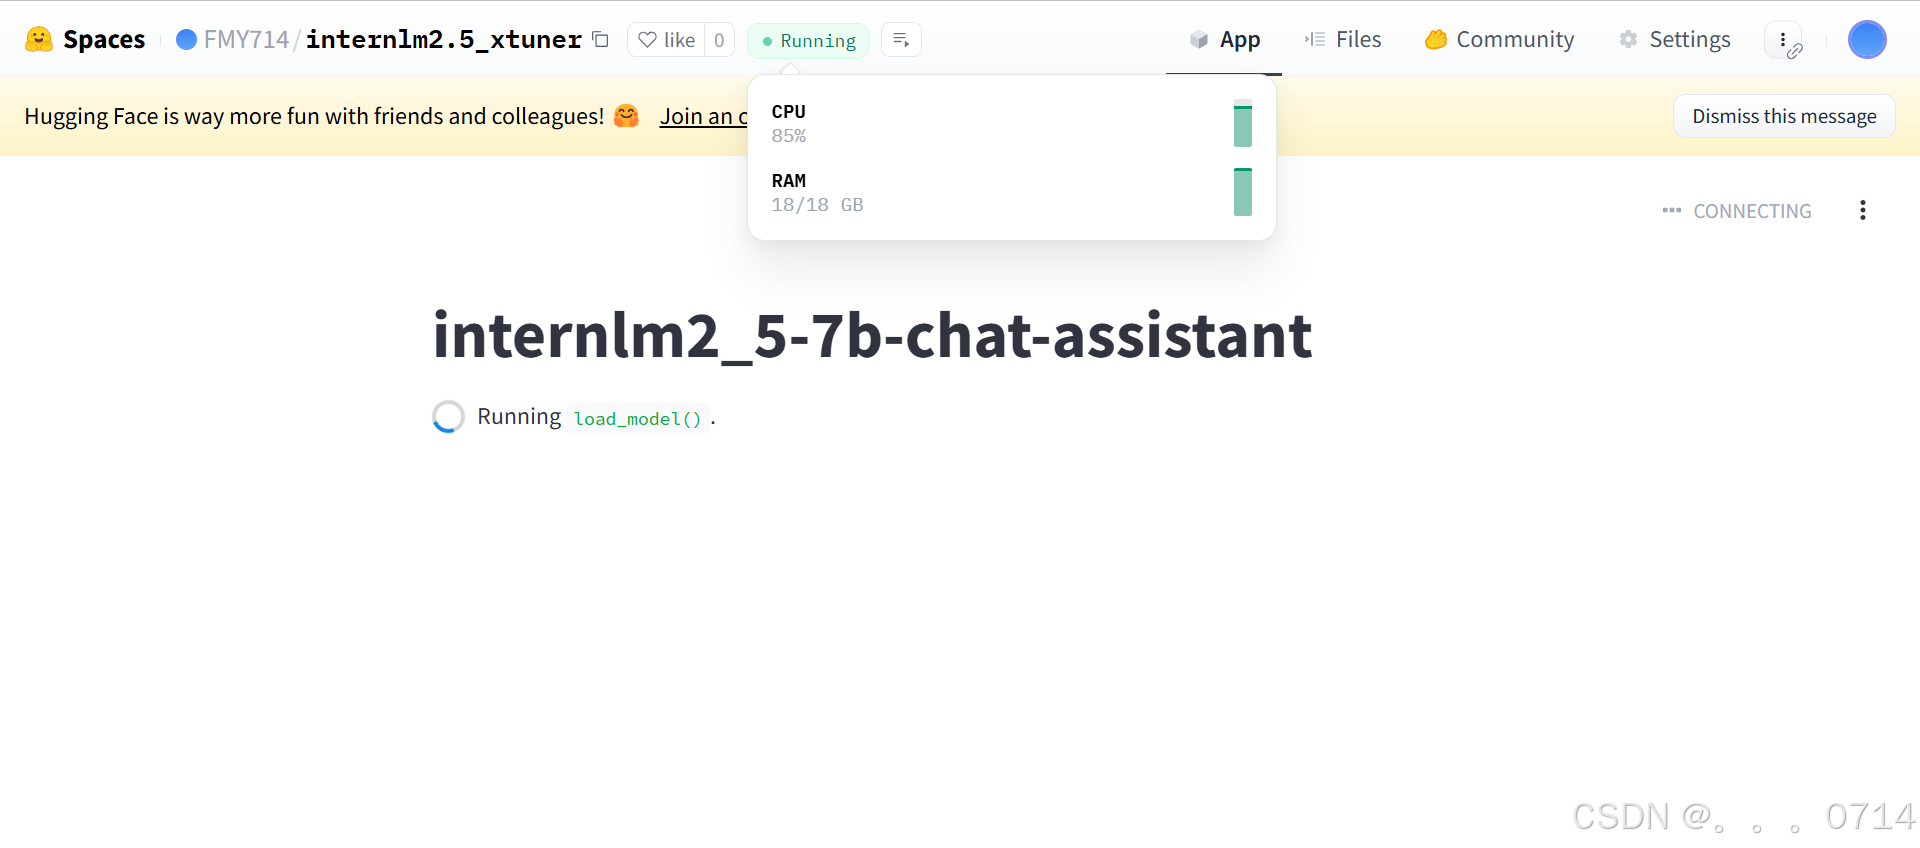Open the Settings tab
1920x848 pixels.
(x=1675, y=40)
